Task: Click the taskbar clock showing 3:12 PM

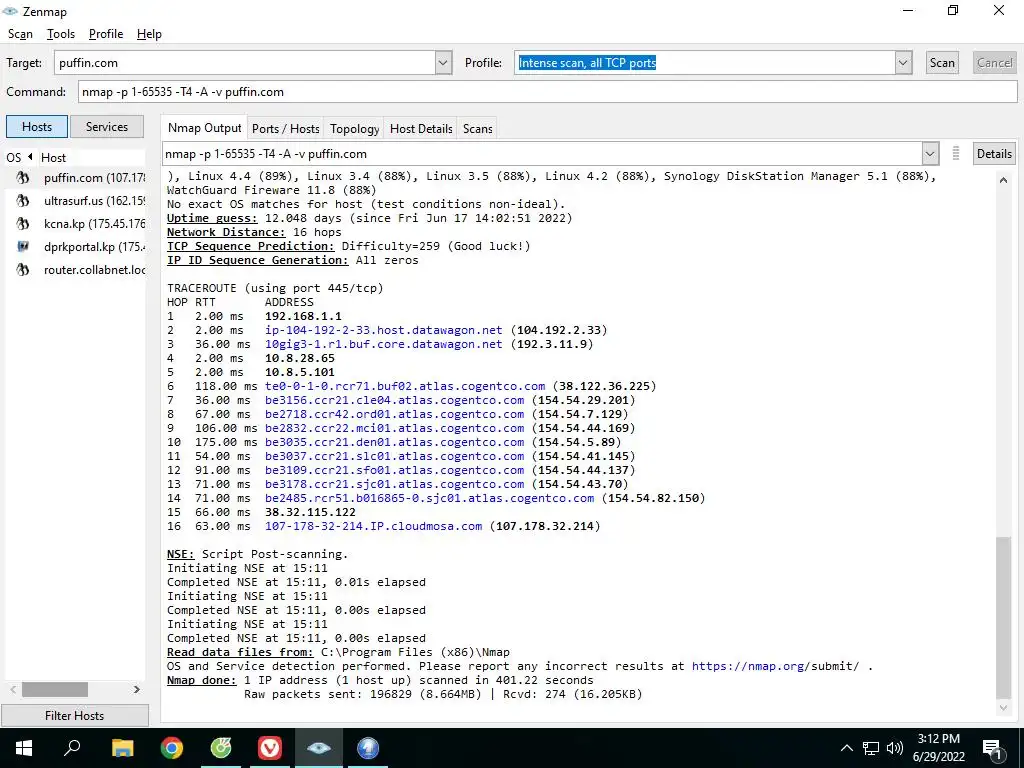Action: (x=938, y=748)
